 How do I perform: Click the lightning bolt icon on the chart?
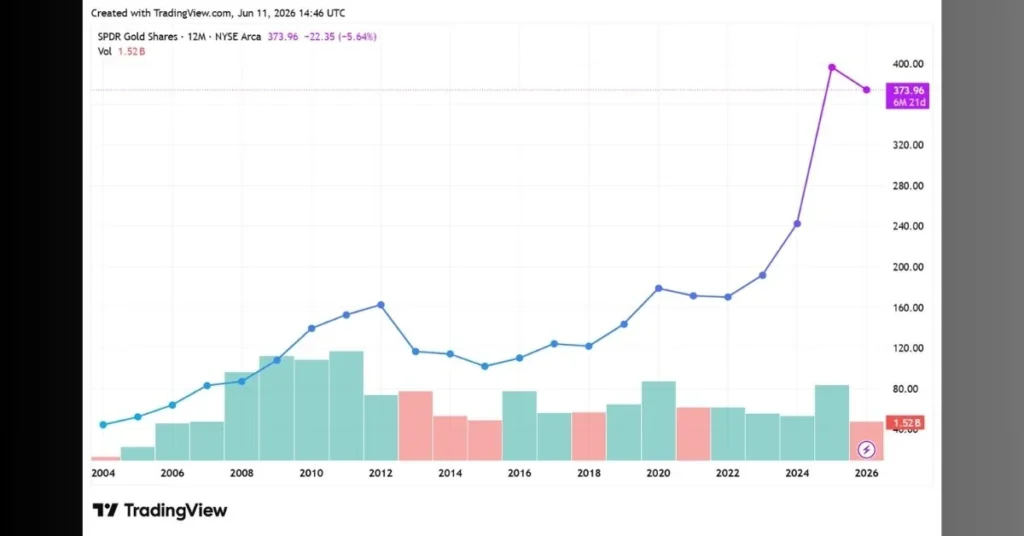(866, 450)
